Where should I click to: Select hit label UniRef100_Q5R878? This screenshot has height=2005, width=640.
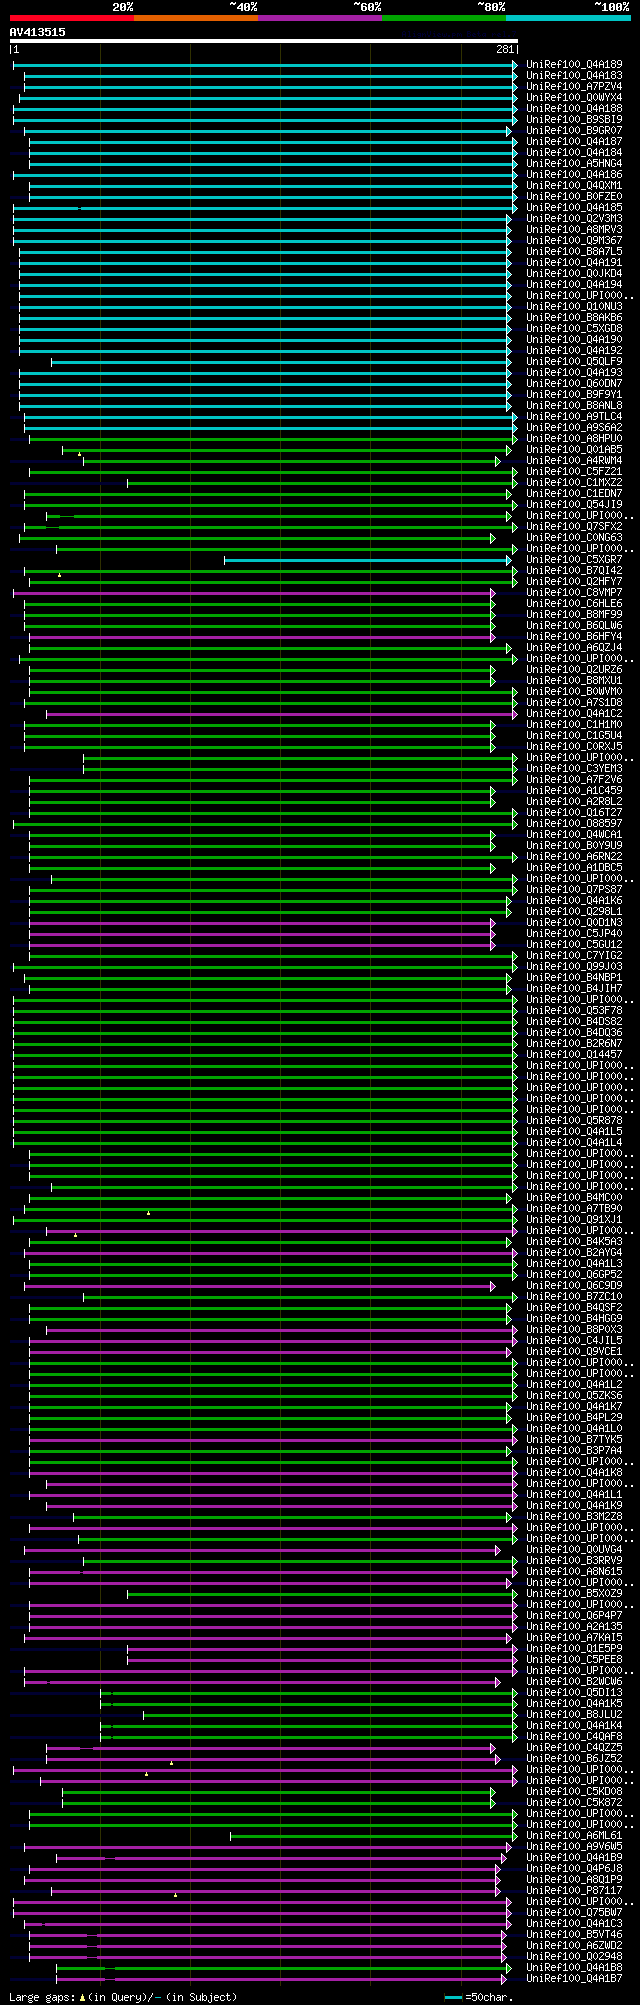coord(574,1121)
